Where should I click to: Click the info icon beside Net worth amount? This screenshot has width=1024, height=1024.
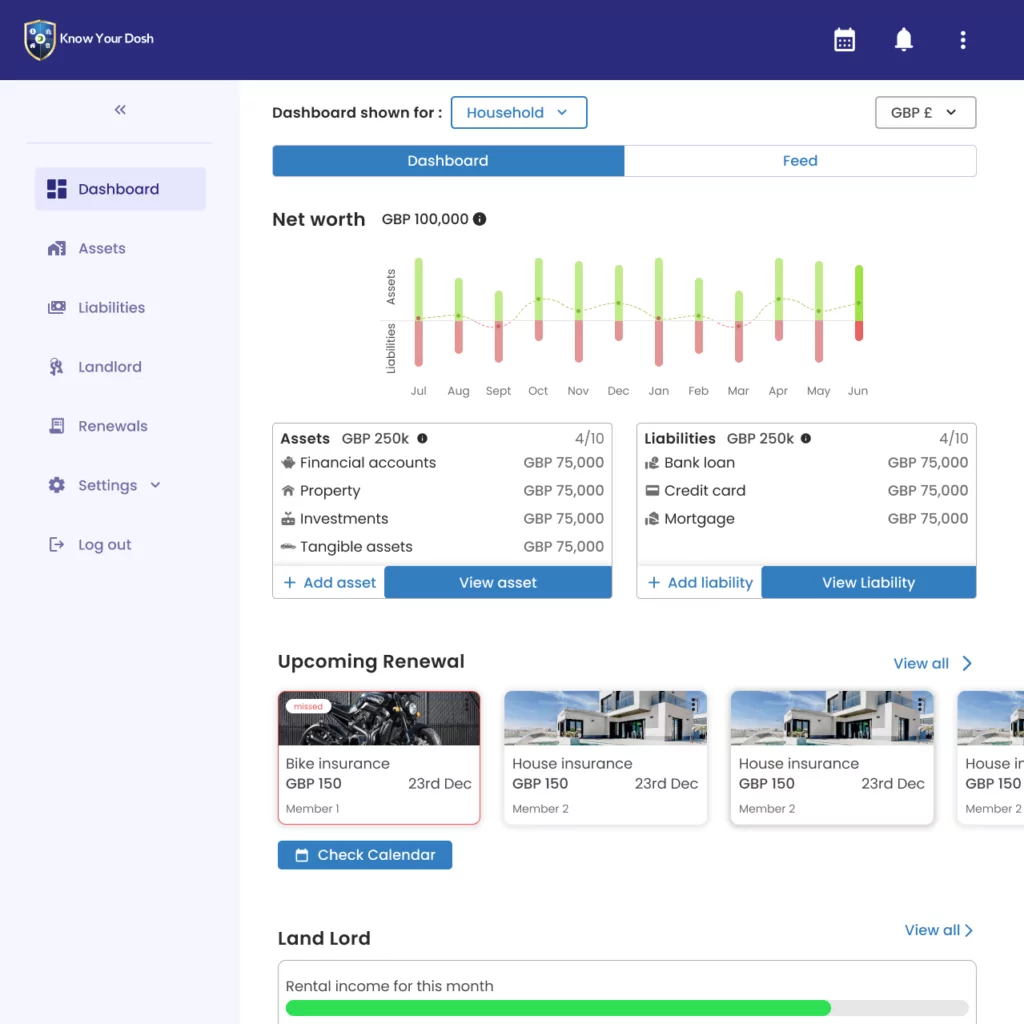pyautogui.click(x=480, y=219)
